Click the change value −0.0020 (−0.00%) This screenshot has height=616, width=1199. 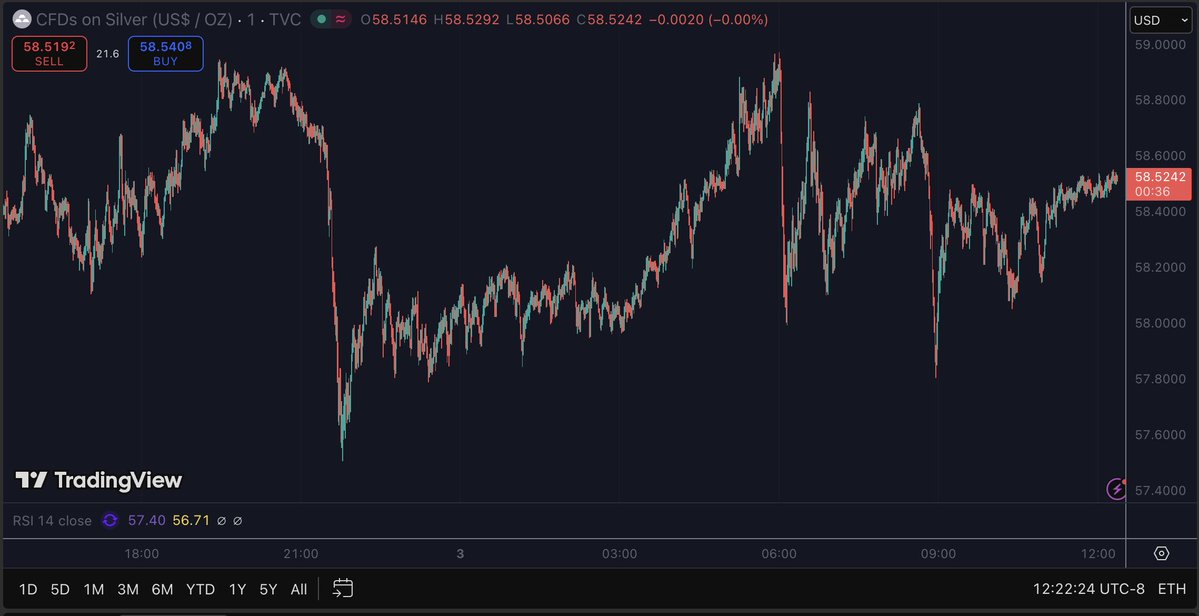point(708,20)
